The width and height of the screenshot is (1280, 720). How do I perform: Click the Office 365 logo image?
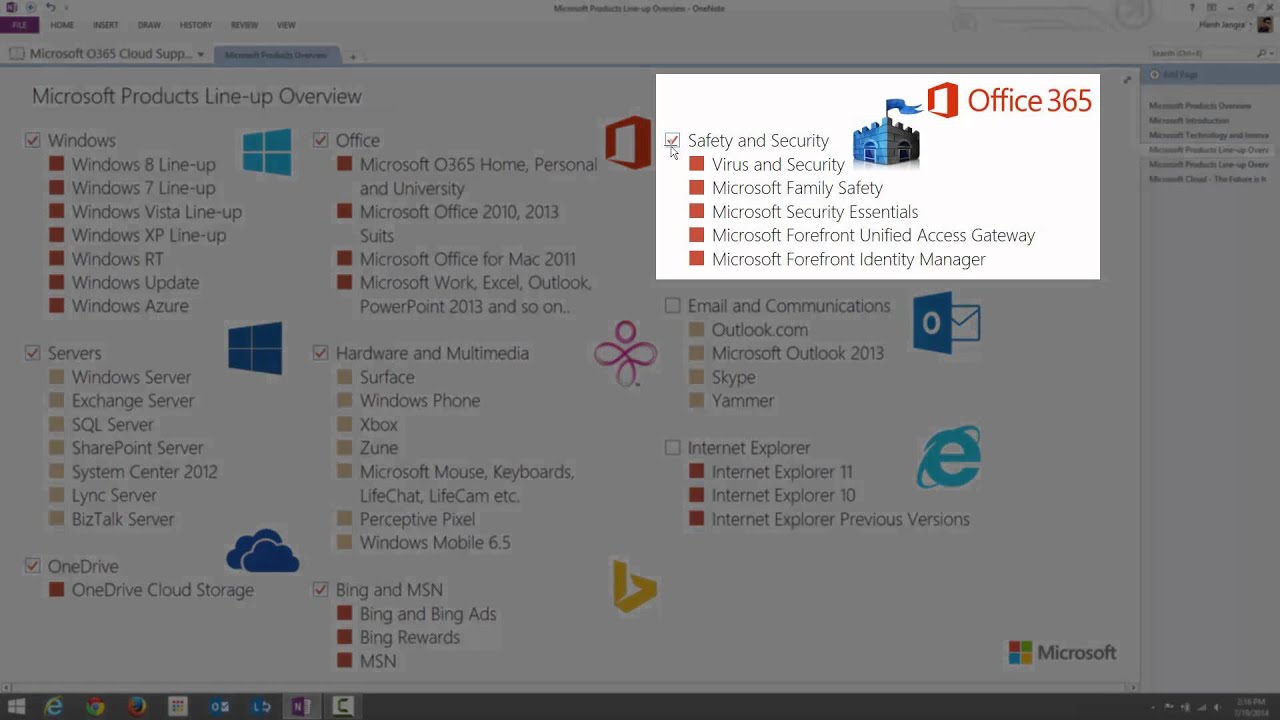pos(1009,101)
